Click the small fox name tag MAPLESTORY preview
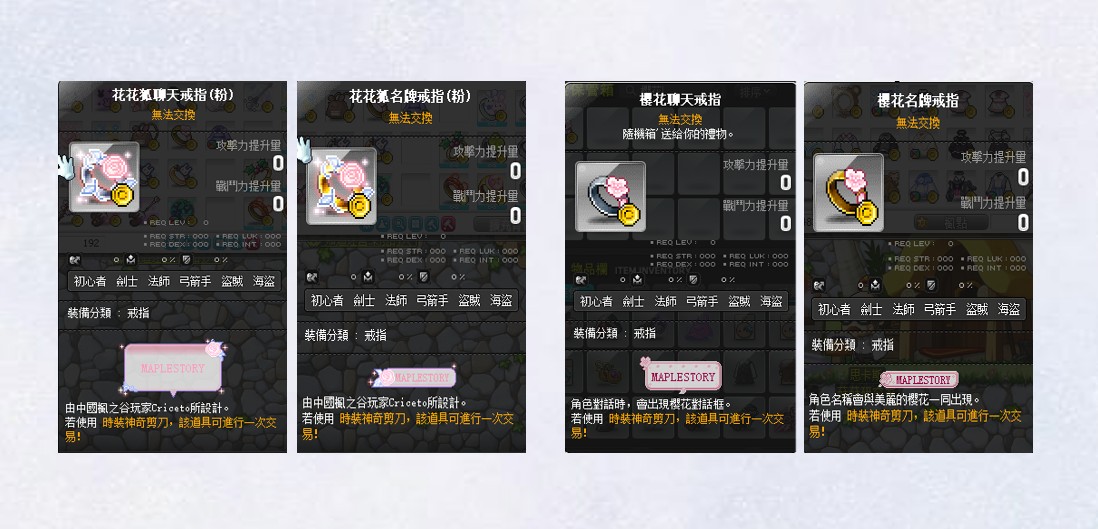The width and height of the screenshot is (1098, 529). point(415,378)
